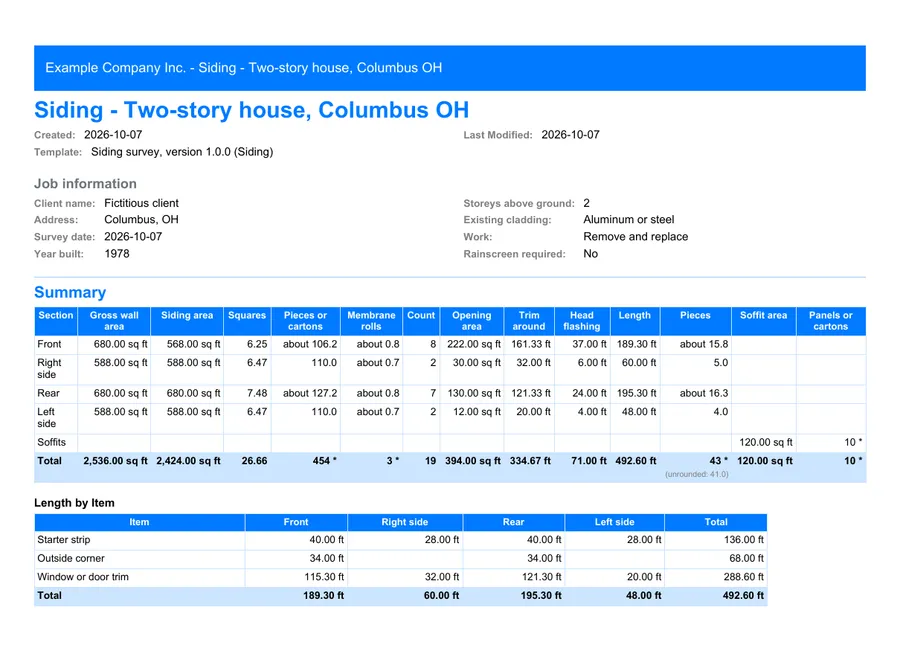This screenshot has width=900, height=651.
Task: Click the 'Item' column header
Action: [139, 522]
